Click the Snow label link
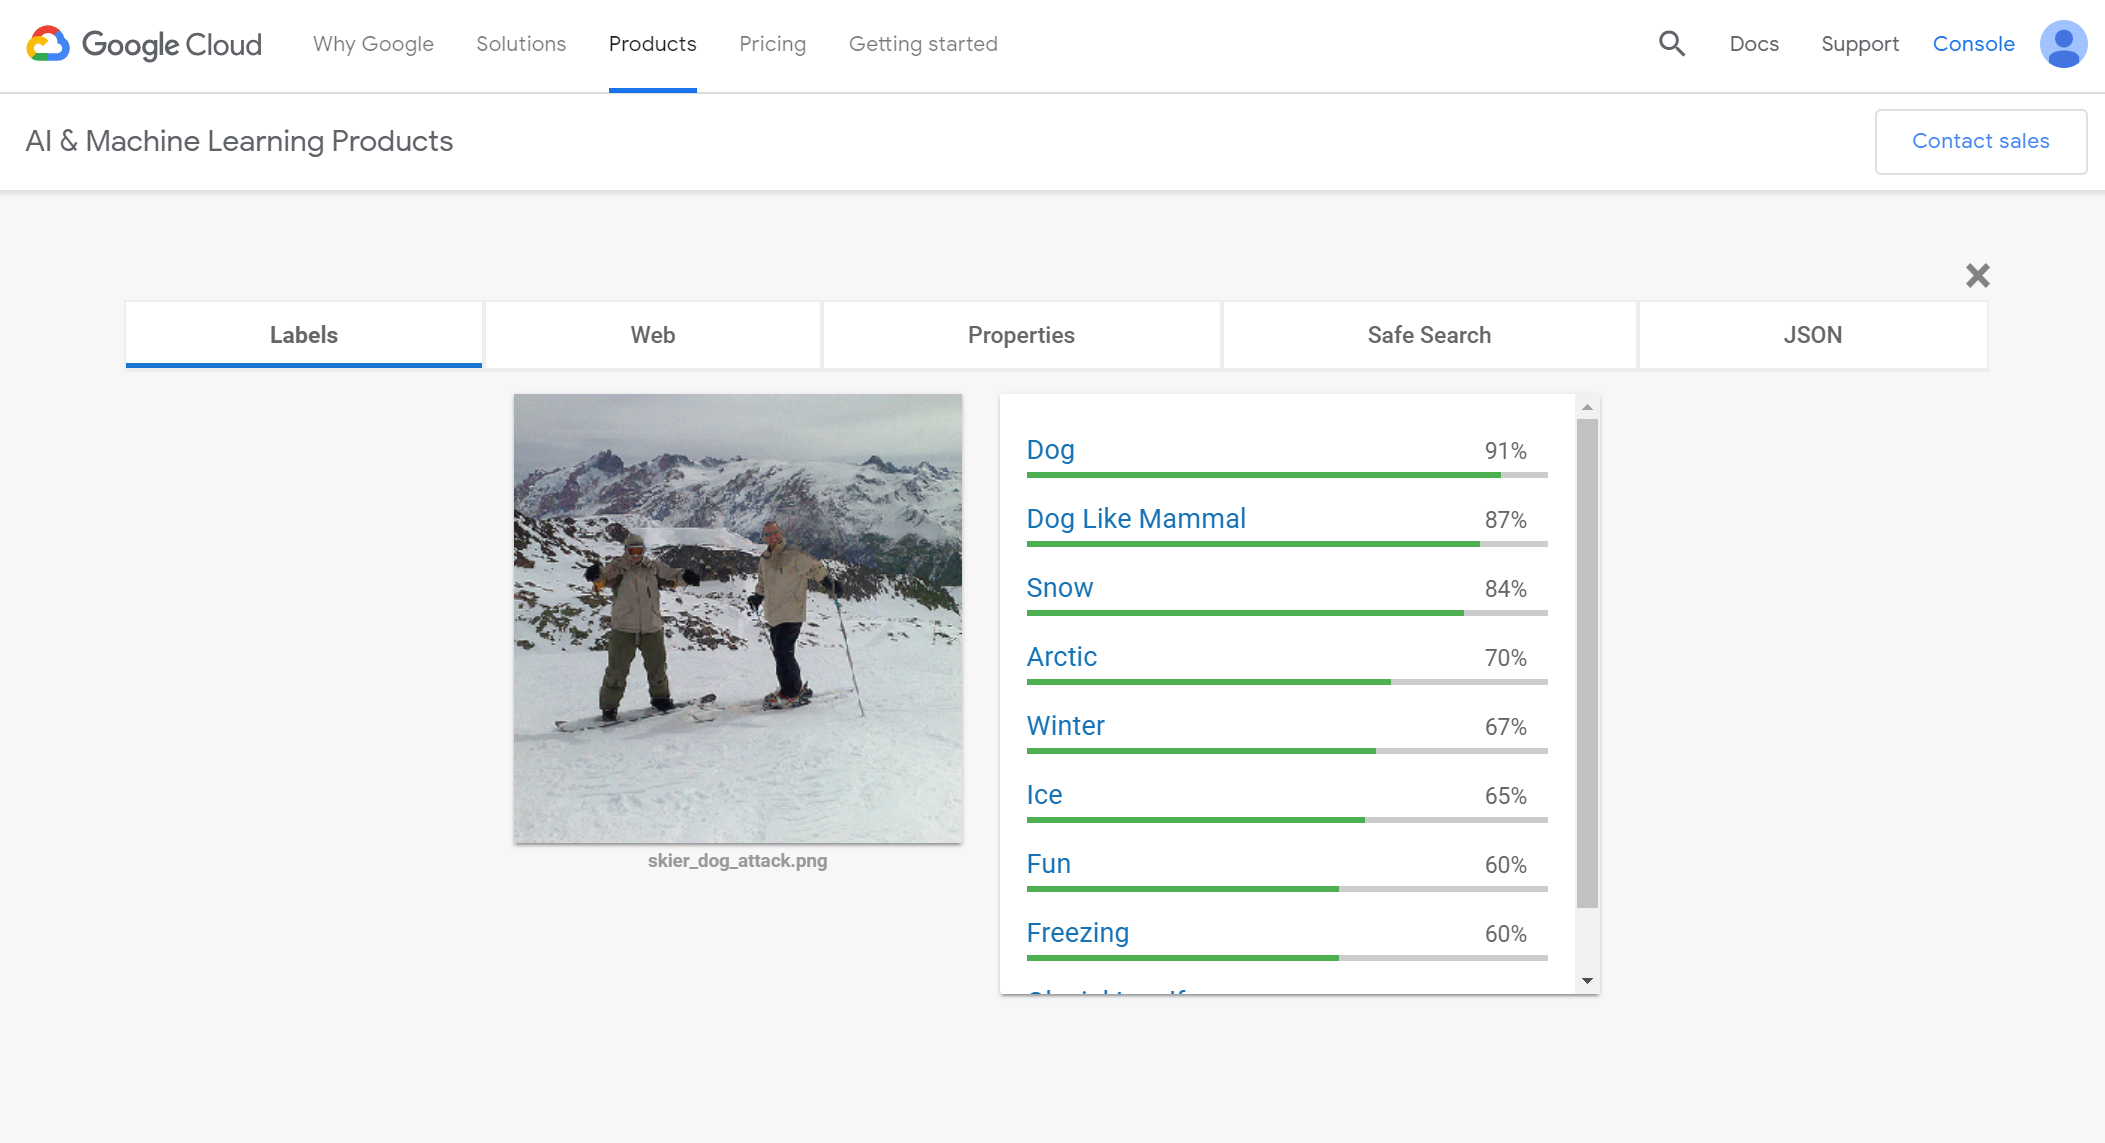 click(1060, 587)
